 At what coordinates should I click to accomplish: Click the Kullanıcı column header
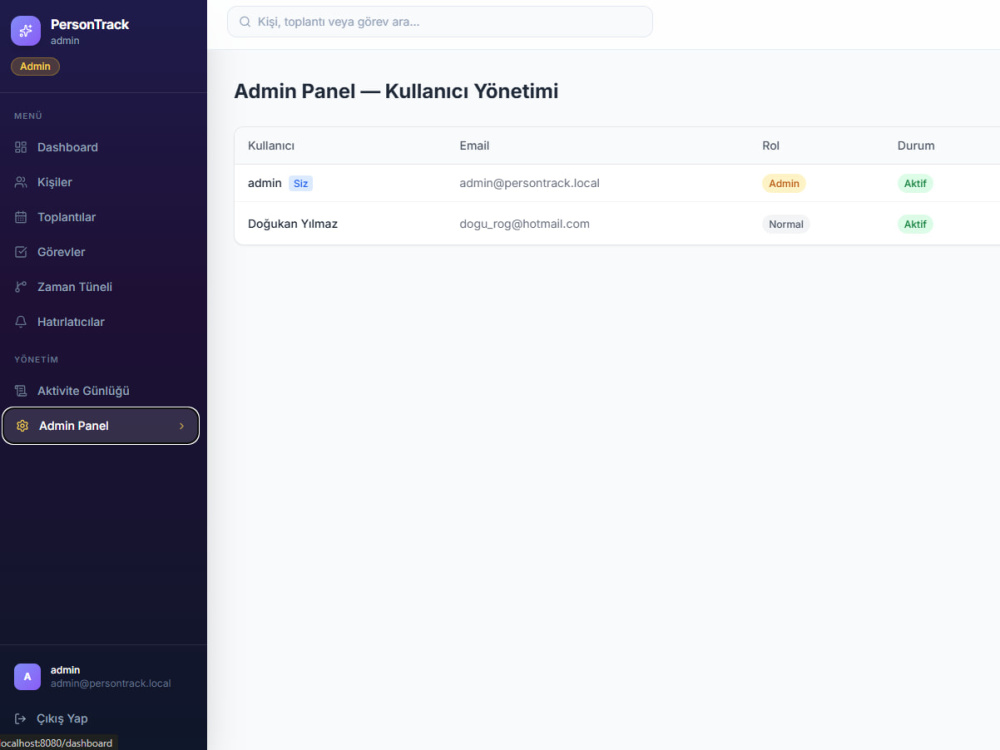(x=271, y=146)
